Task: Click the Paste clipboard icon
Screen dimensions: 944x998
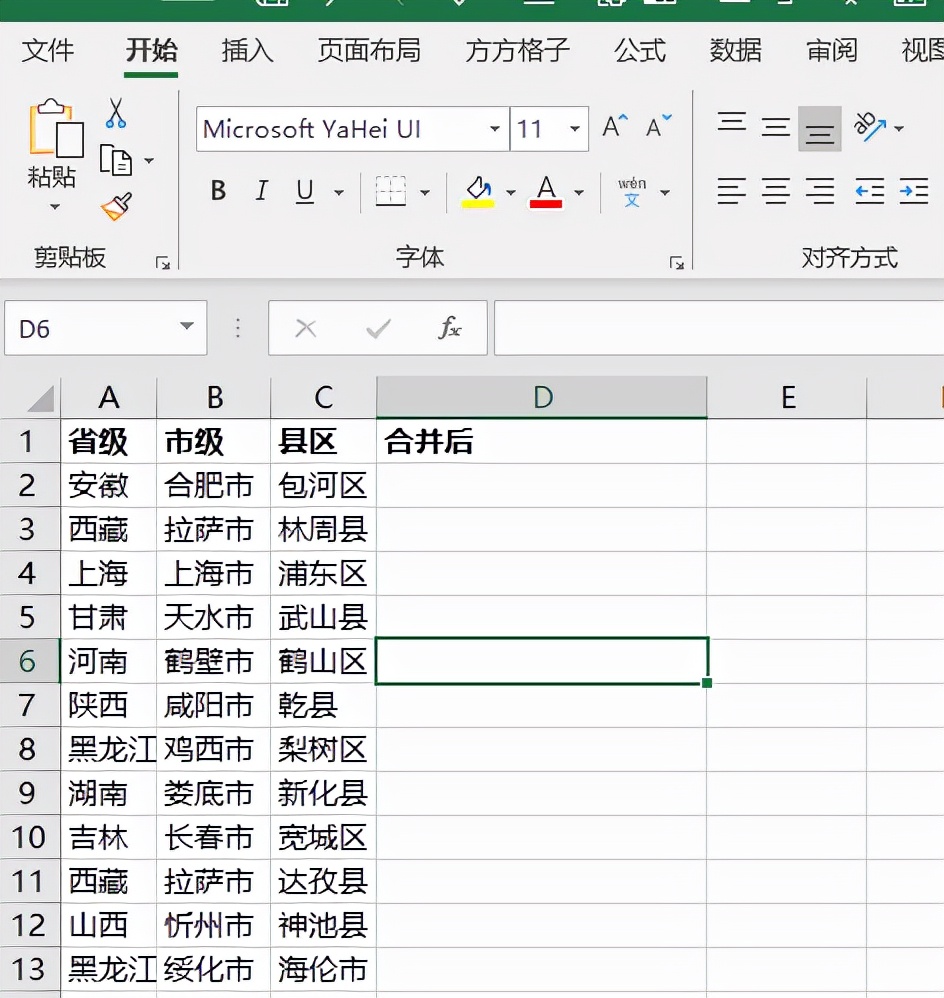Action: click(55, 128)
